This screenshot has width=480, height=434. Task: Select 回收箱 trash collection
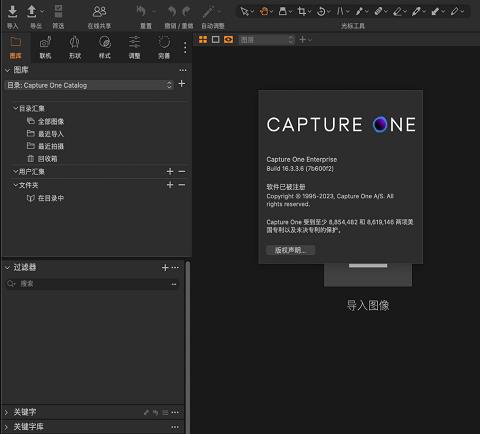click(x=42, y=159)
